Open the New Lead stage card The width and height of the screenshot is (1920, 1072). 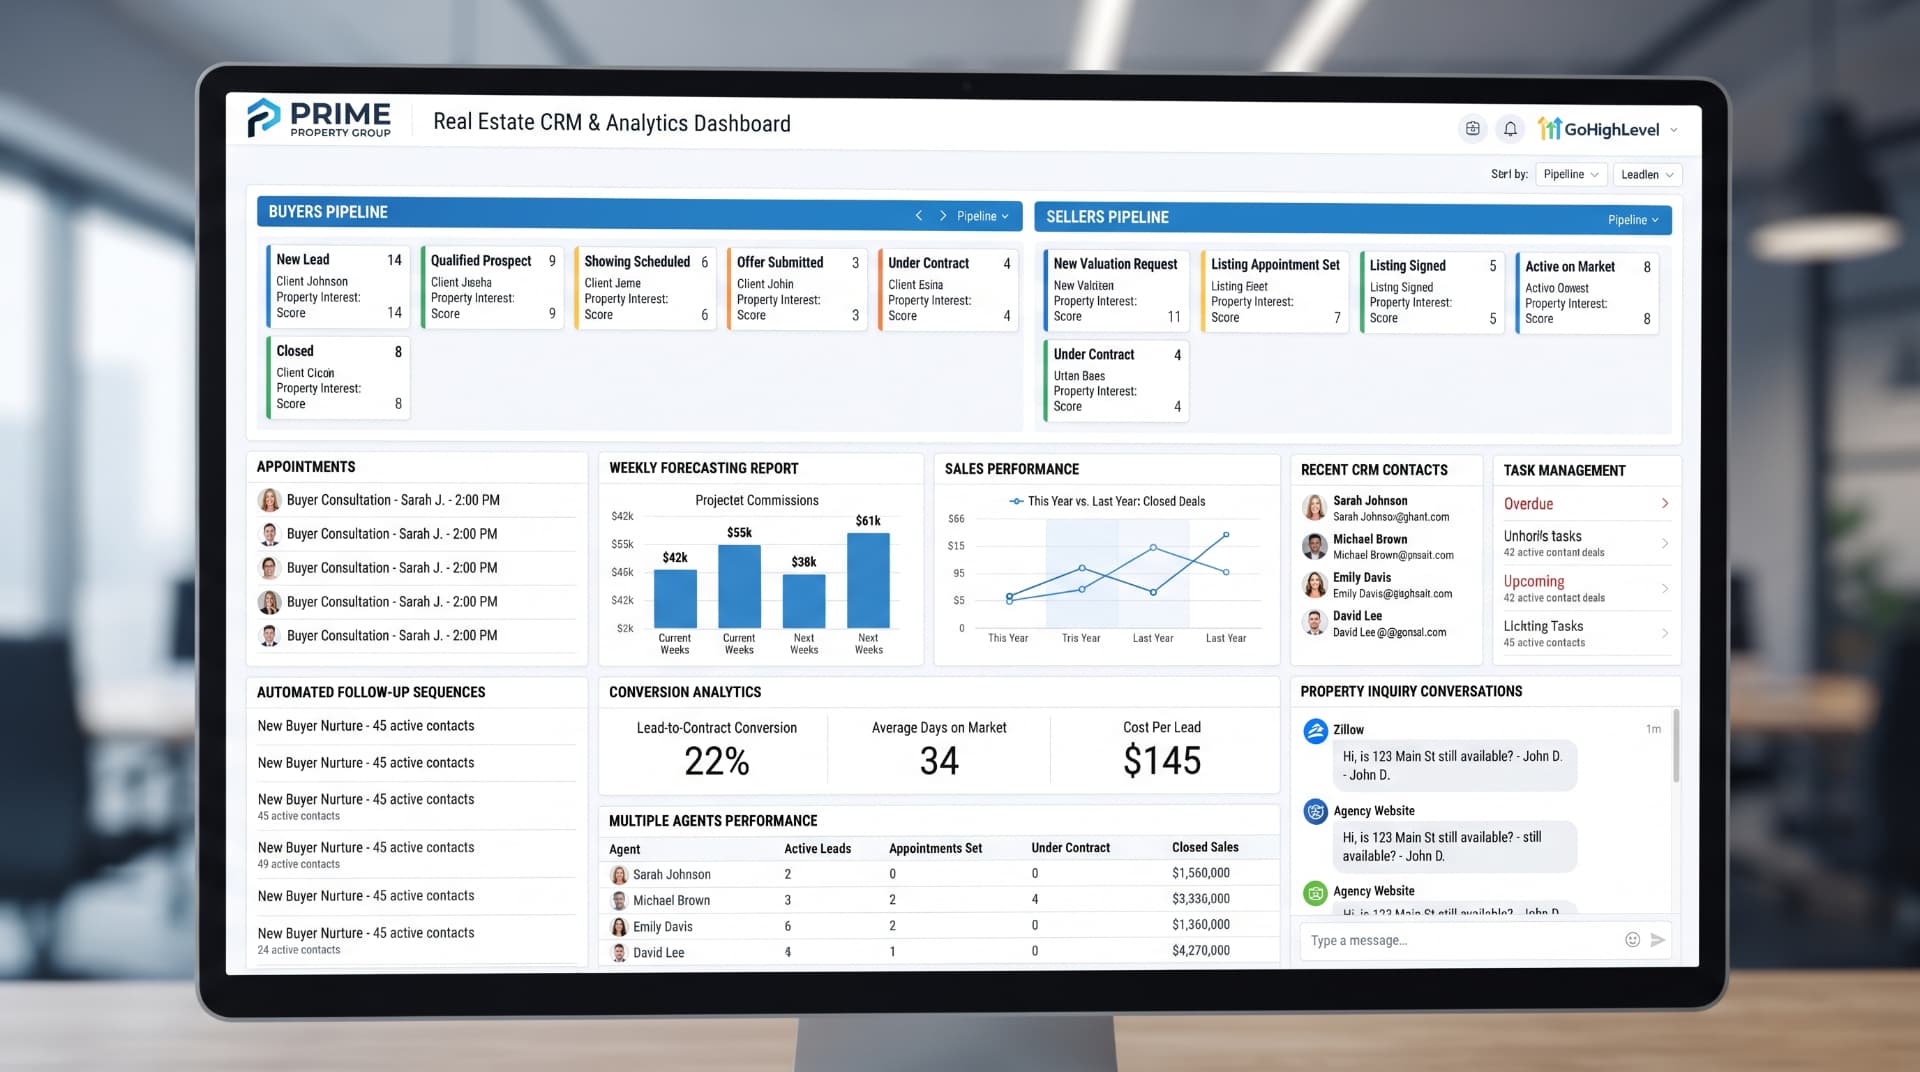click(x=338, y=286)
